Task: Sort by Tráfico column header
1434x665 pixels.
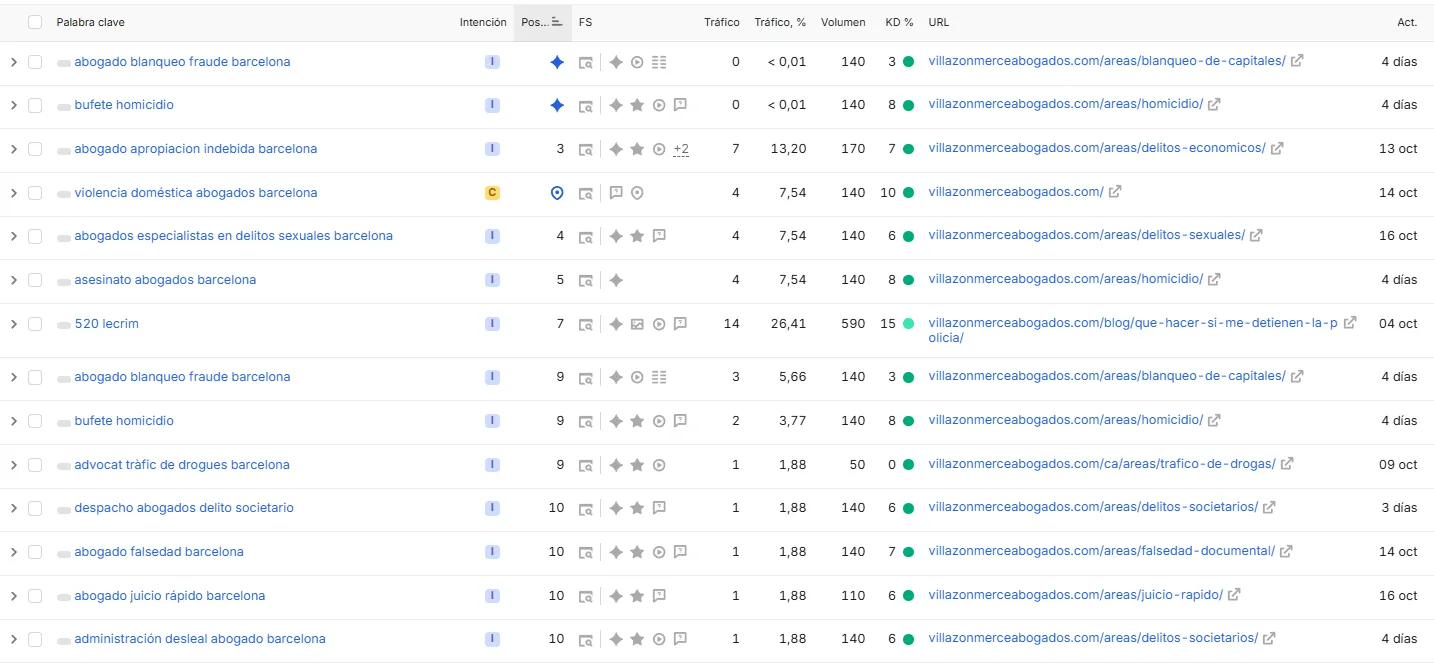Action: coord(722,22)
